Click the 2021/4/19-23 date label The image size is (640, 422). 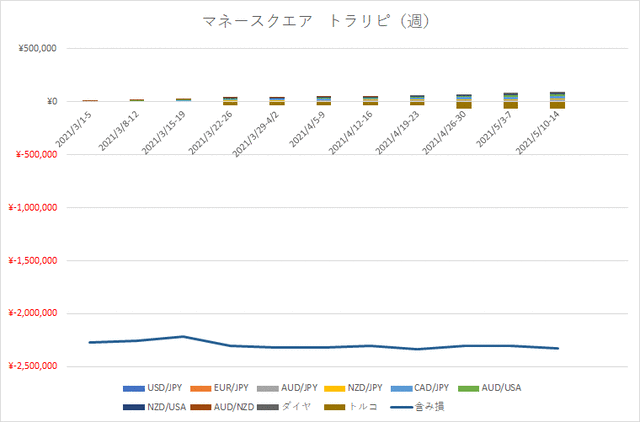pyautogui.click(x=398, y=133)
